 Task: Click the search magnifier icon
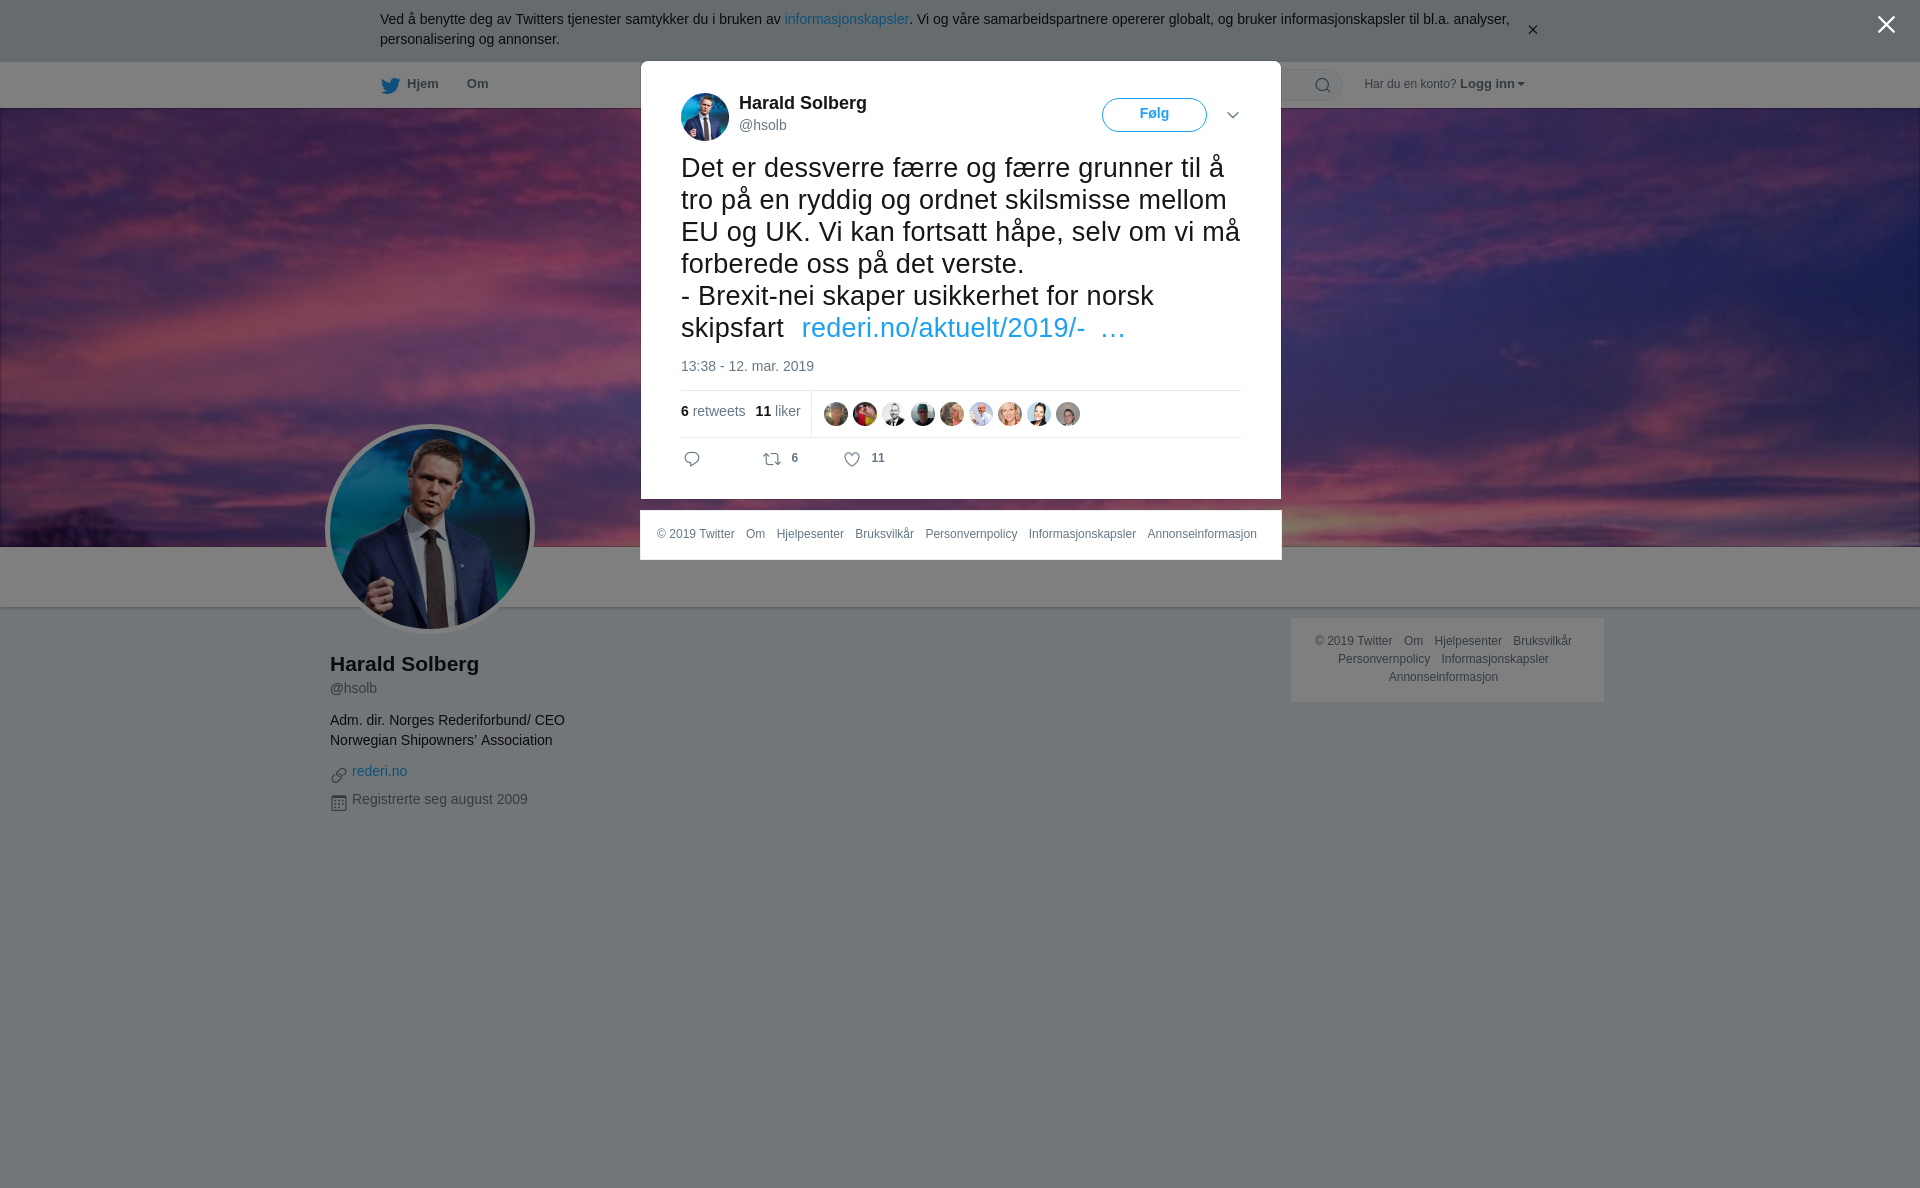pos(1323,85)
